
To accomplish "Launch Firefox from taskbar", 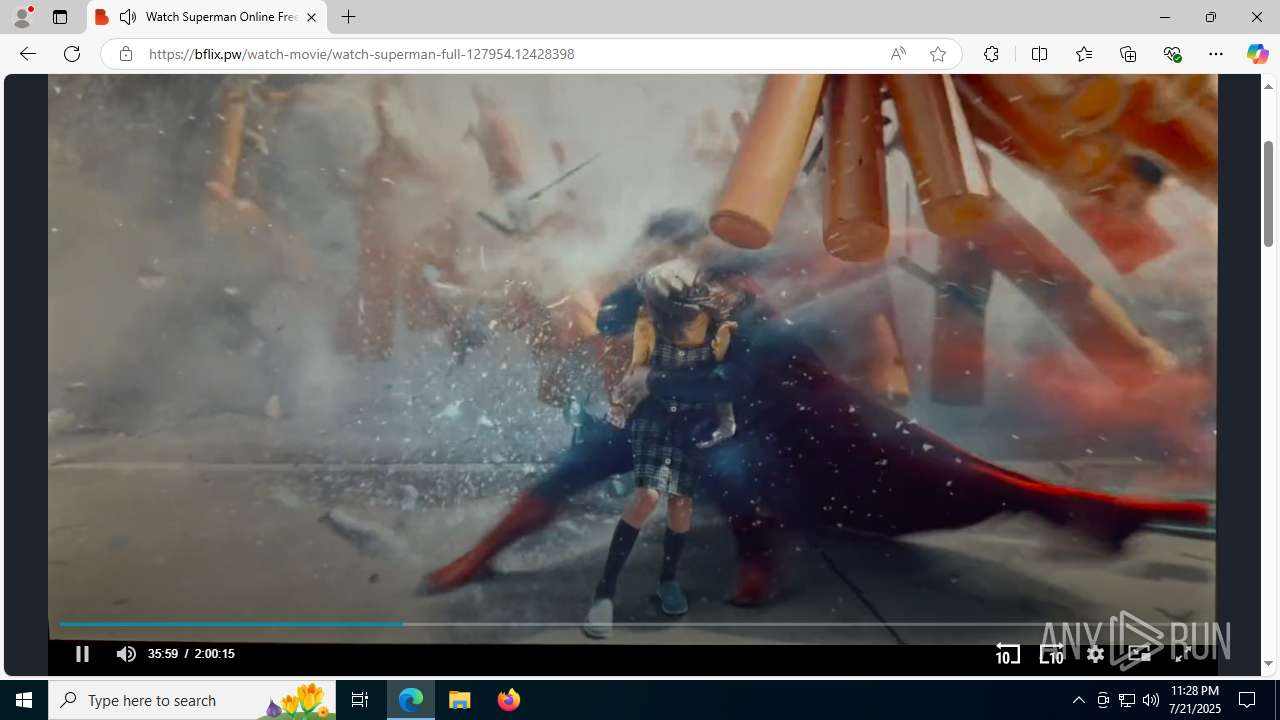I will coord(508,700).
